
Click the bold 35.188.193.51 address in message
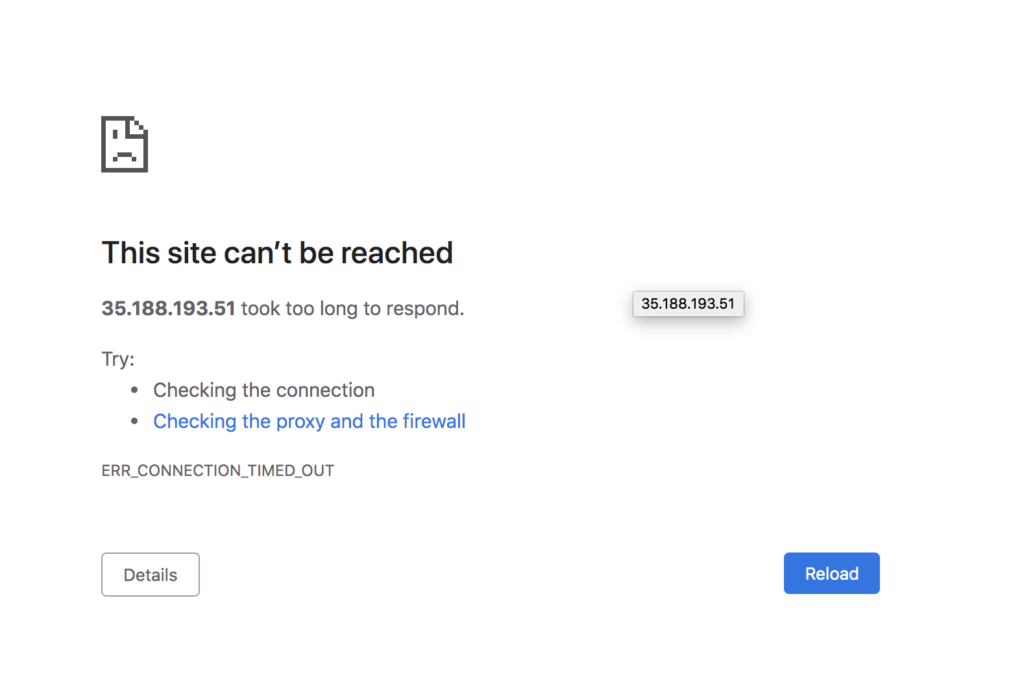[x=168, y=308]
